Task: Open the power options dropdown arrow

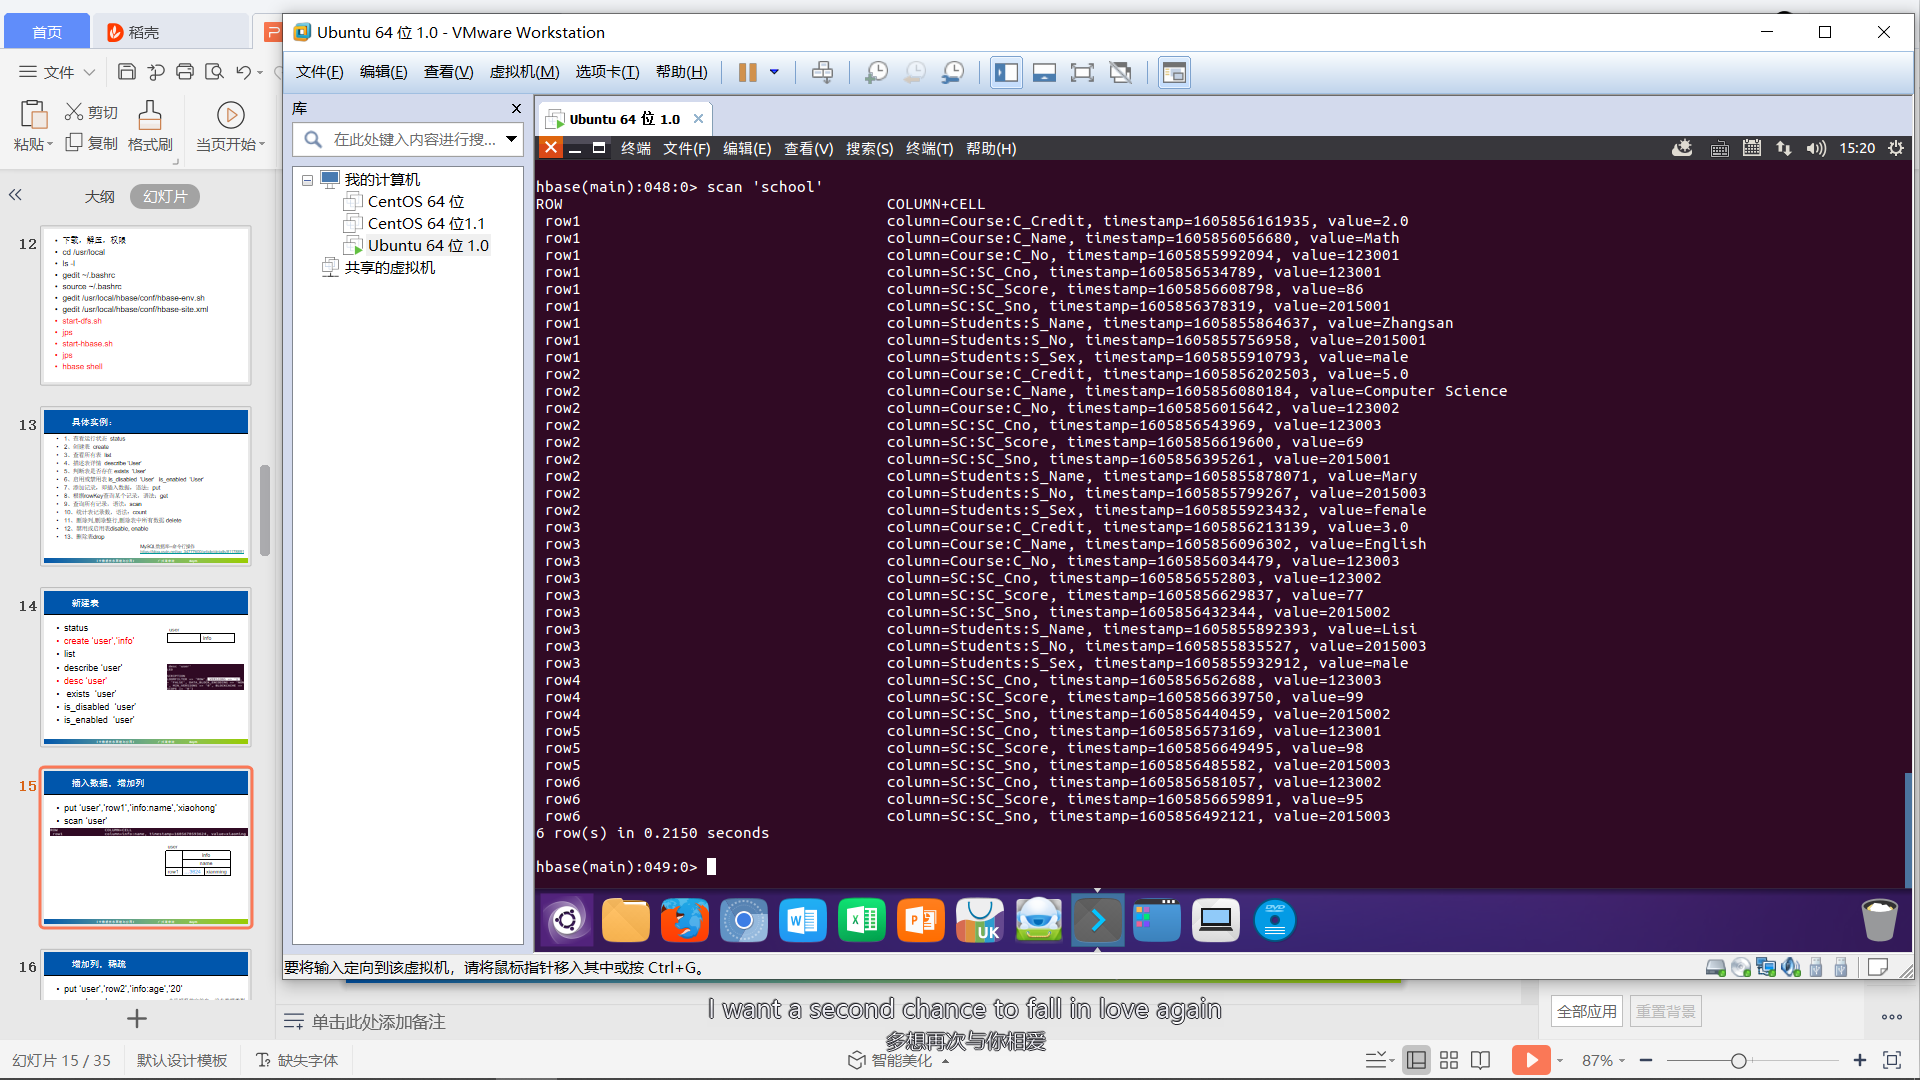Action: pos(774,72)
